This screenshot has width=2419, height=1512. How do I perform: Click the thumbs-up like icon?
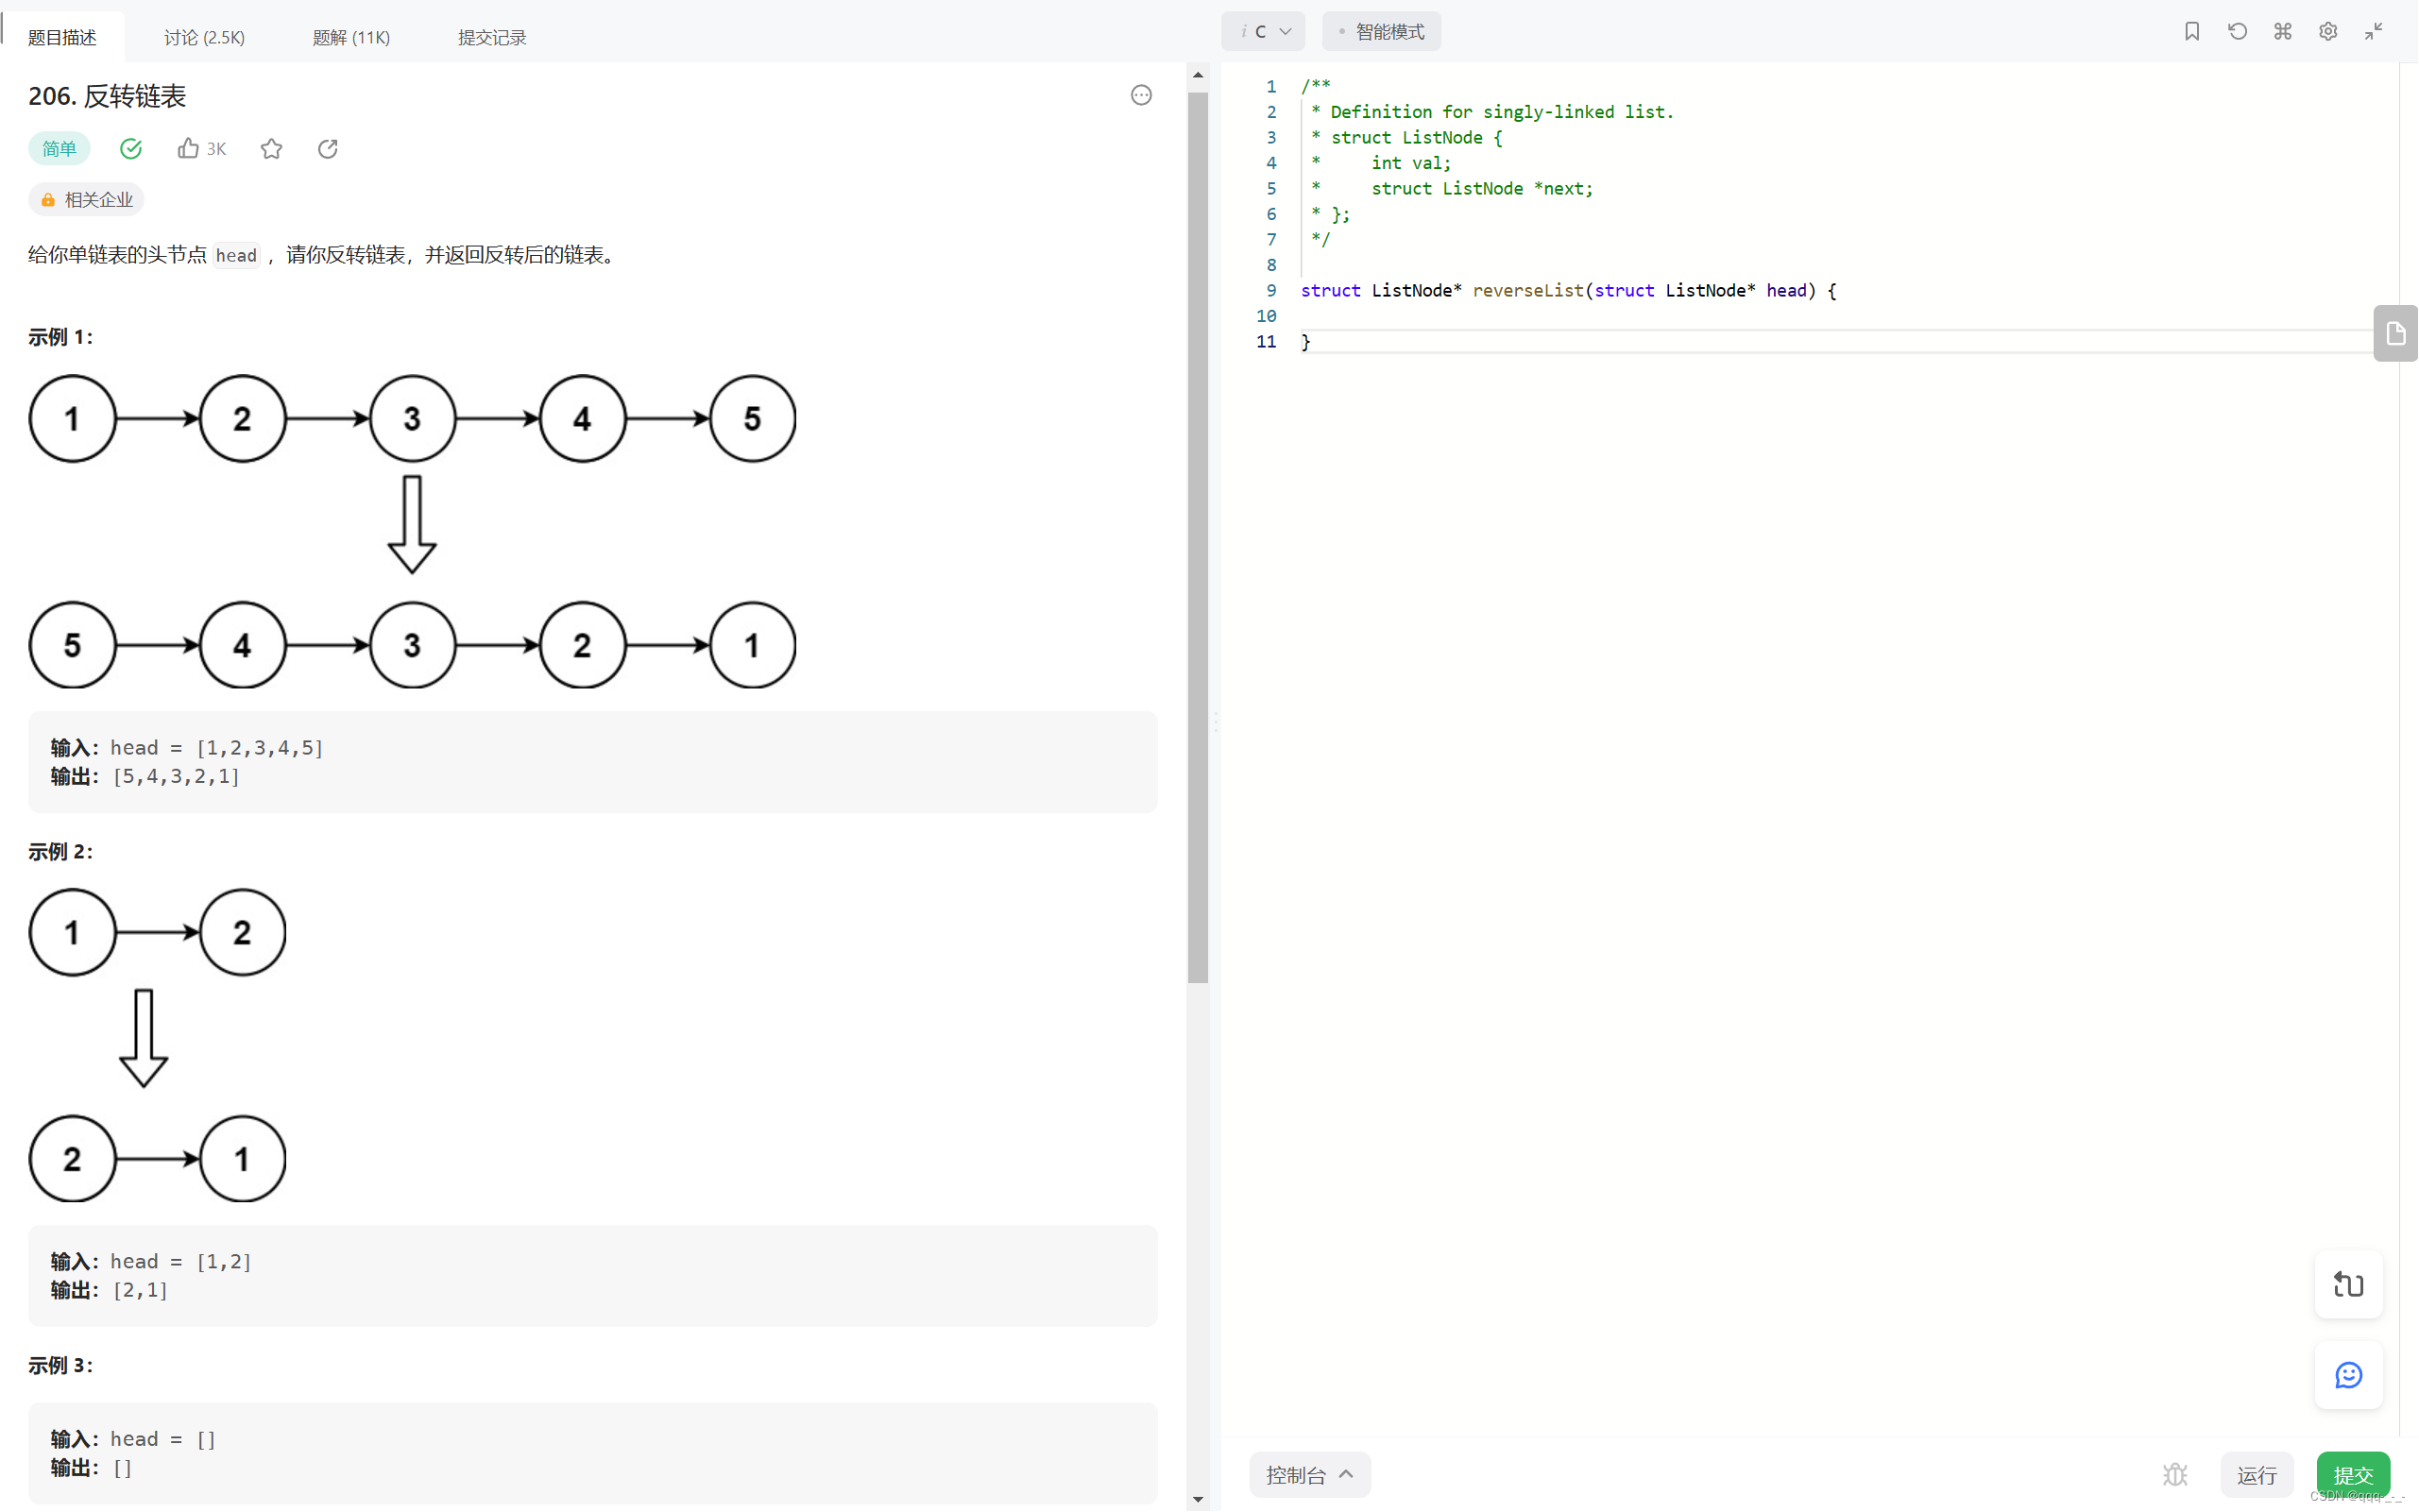(188, 149)
